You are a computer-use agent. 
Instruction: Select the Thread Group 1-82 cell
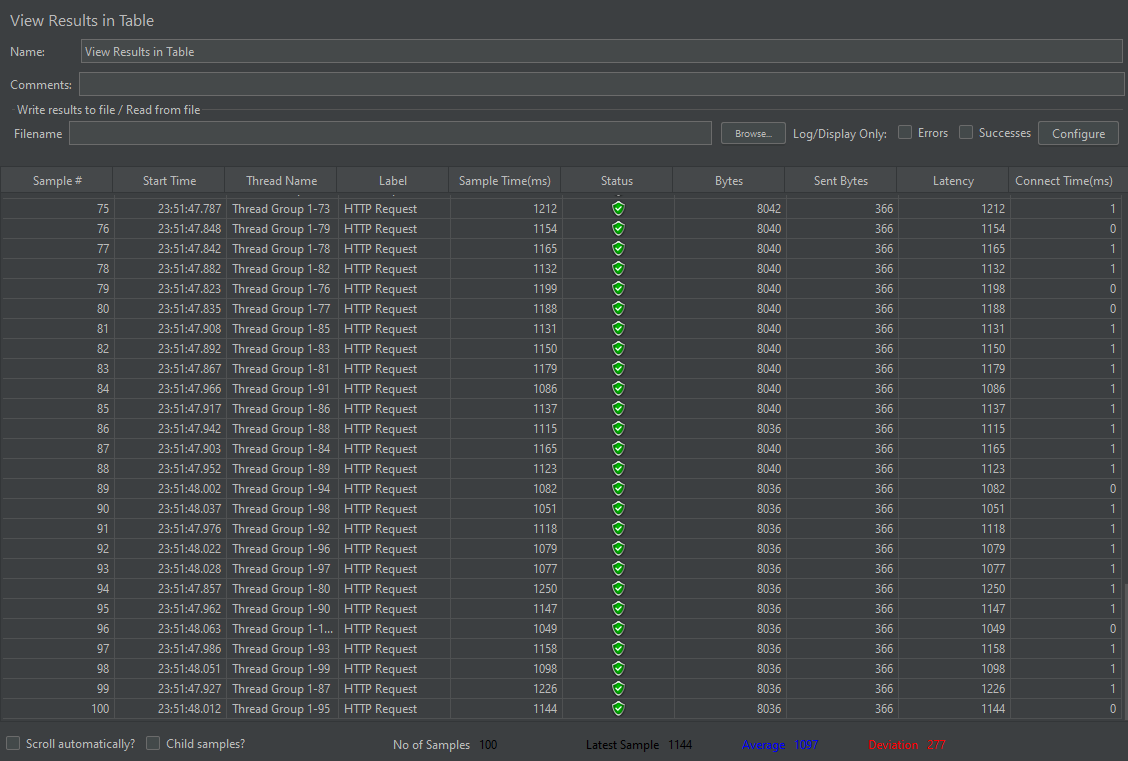[281, 269]
